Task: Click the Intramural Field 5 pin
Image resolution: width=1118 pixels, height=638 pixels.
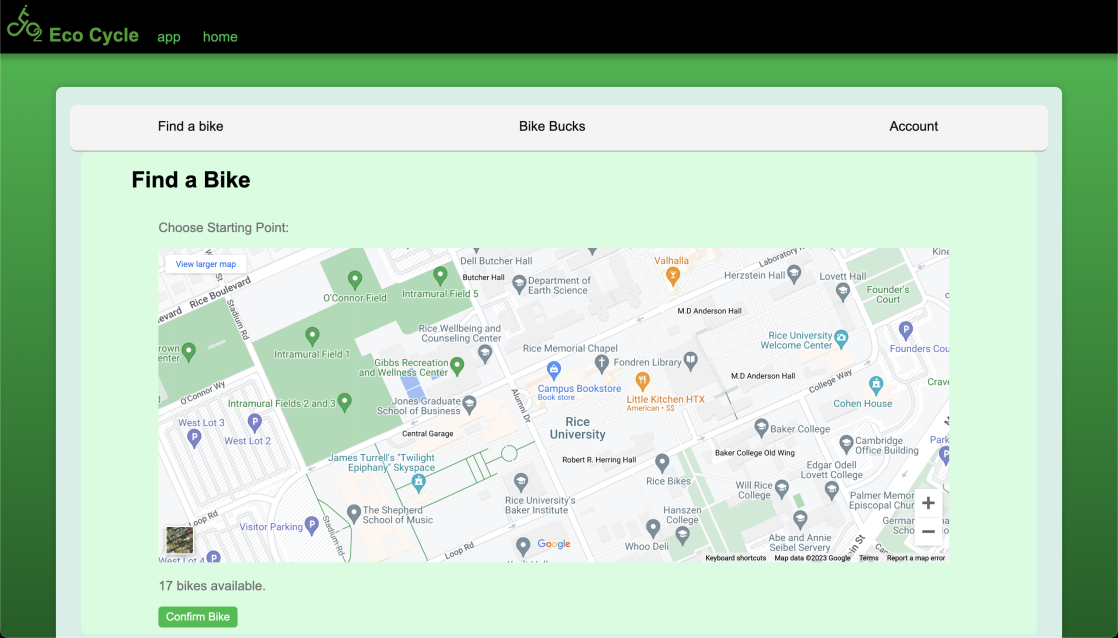Action: click(x=440, y=275)
